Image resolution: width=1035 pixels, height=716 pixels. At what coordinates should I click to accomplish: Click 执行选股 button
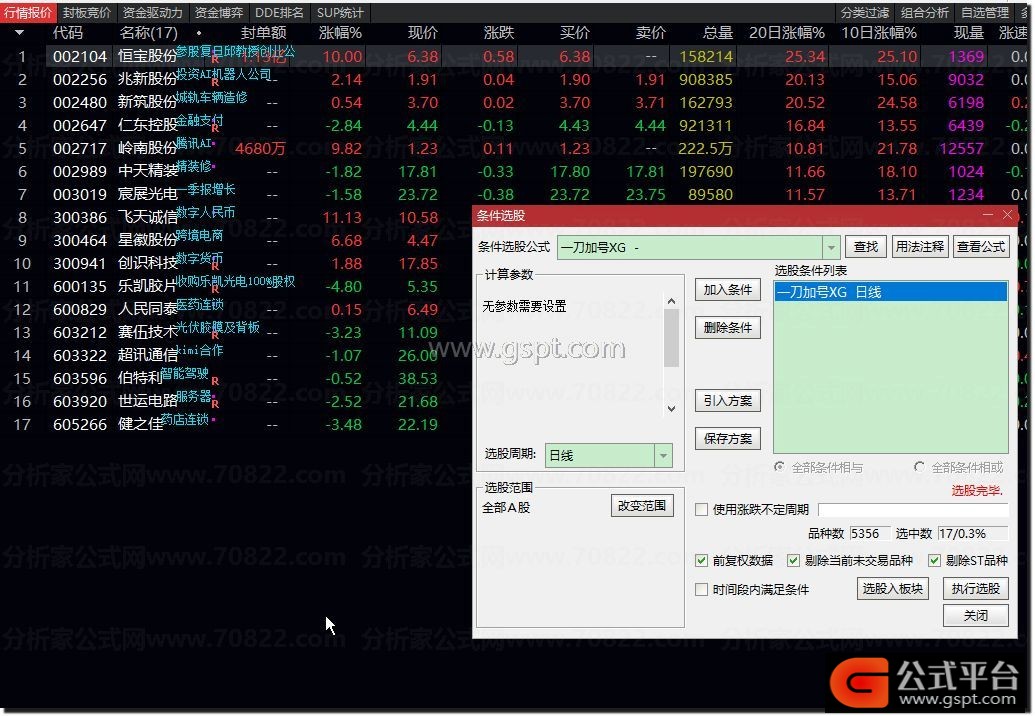pos(976,588)
